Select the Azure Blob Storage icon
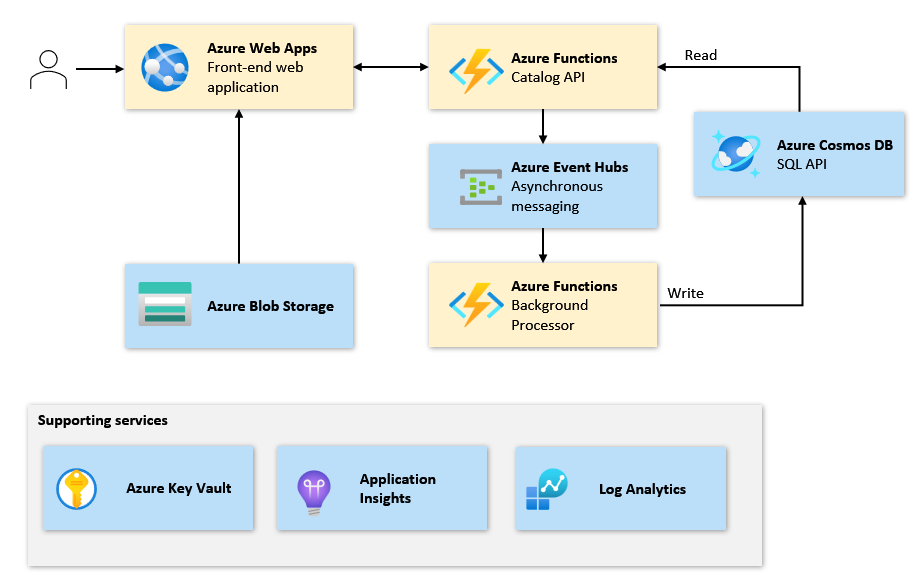Screen dimensions: 915x575 coord(165,304)
